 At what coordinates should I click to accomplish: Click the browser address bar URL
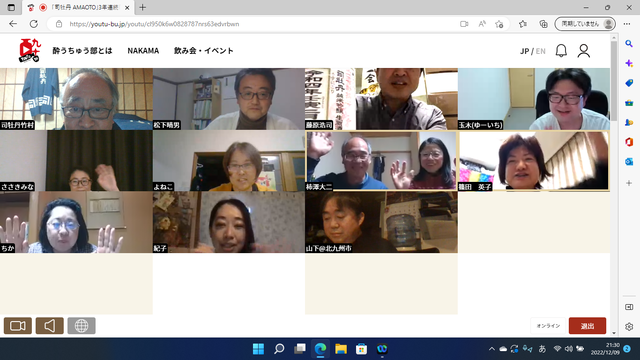click(154, 24)
